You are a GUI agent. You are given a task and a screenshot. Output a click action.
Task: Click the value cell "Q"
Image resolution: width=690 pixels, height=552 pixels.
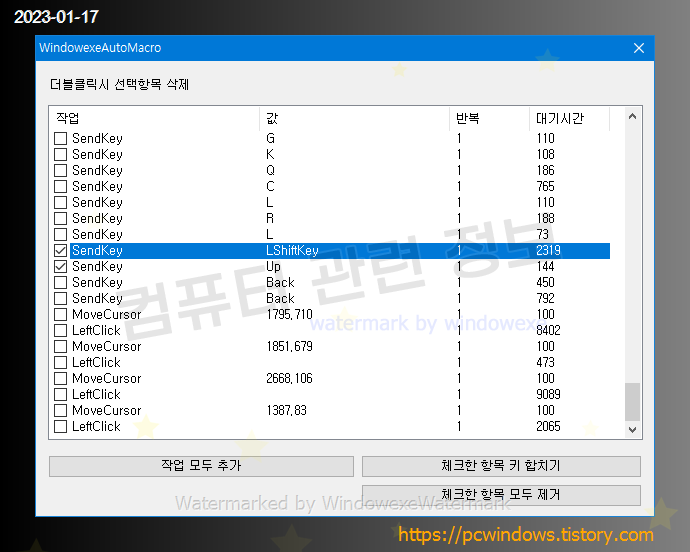[x=270, y=170]
